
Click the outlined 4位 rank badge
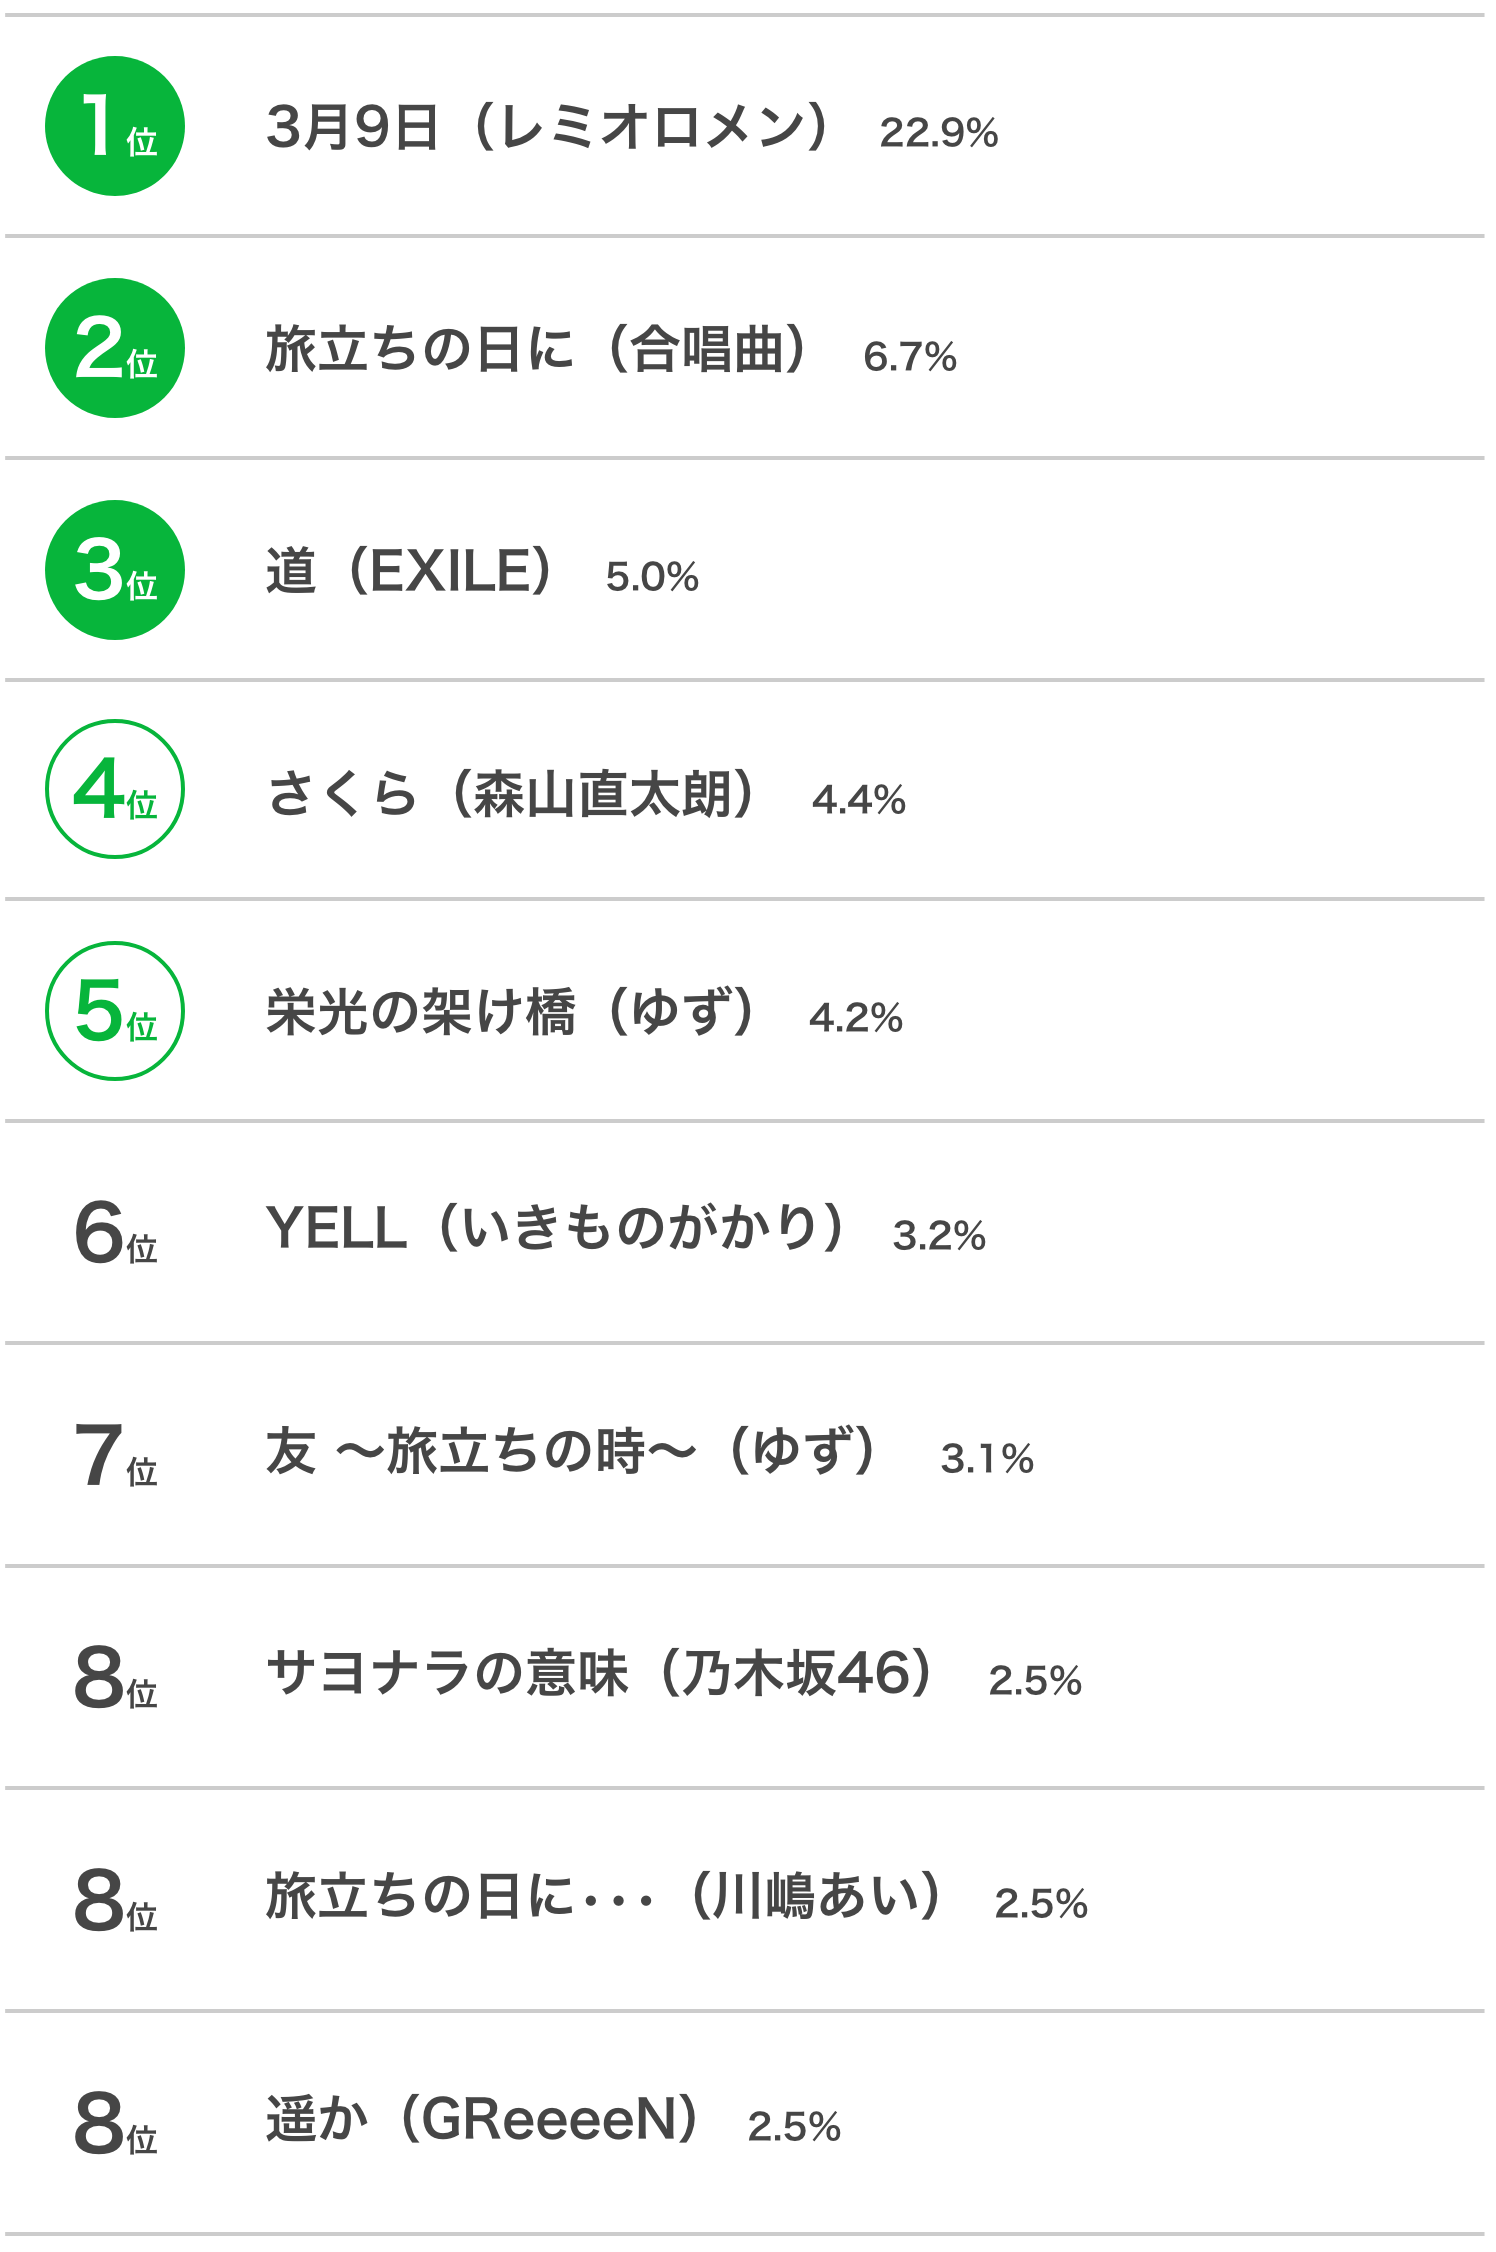pos(115,789)
